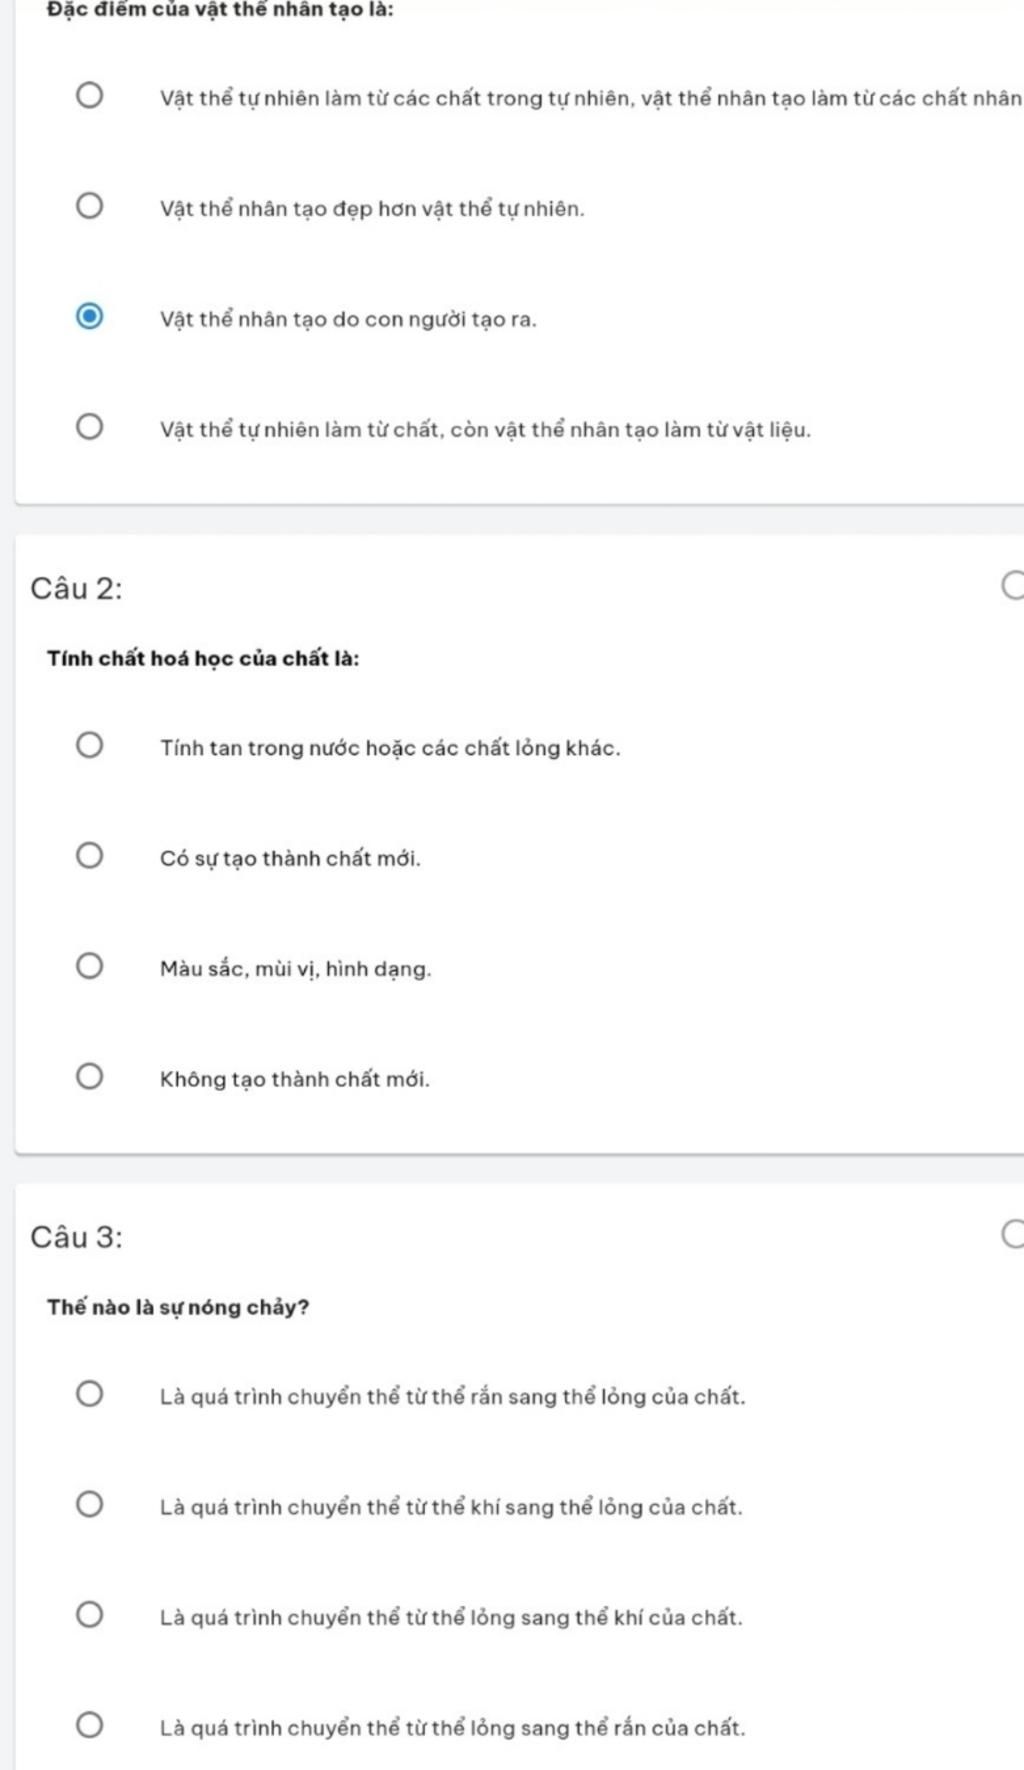Select the selected option "Vật thể nhân tạo do con người tạo ra"
The width and height of the screenshot is (1024, 1770).
click(89, 317)
